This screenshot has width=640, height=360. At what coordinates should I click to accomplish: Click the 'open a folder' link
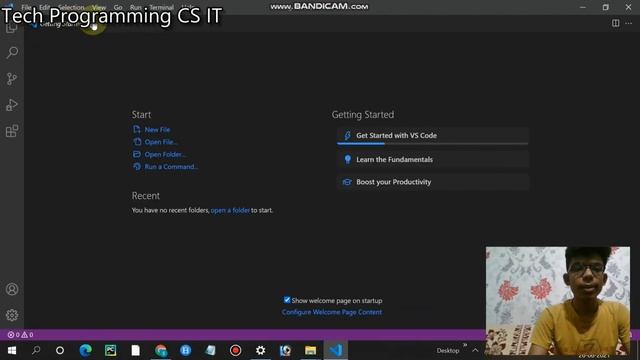click(230, 210)
